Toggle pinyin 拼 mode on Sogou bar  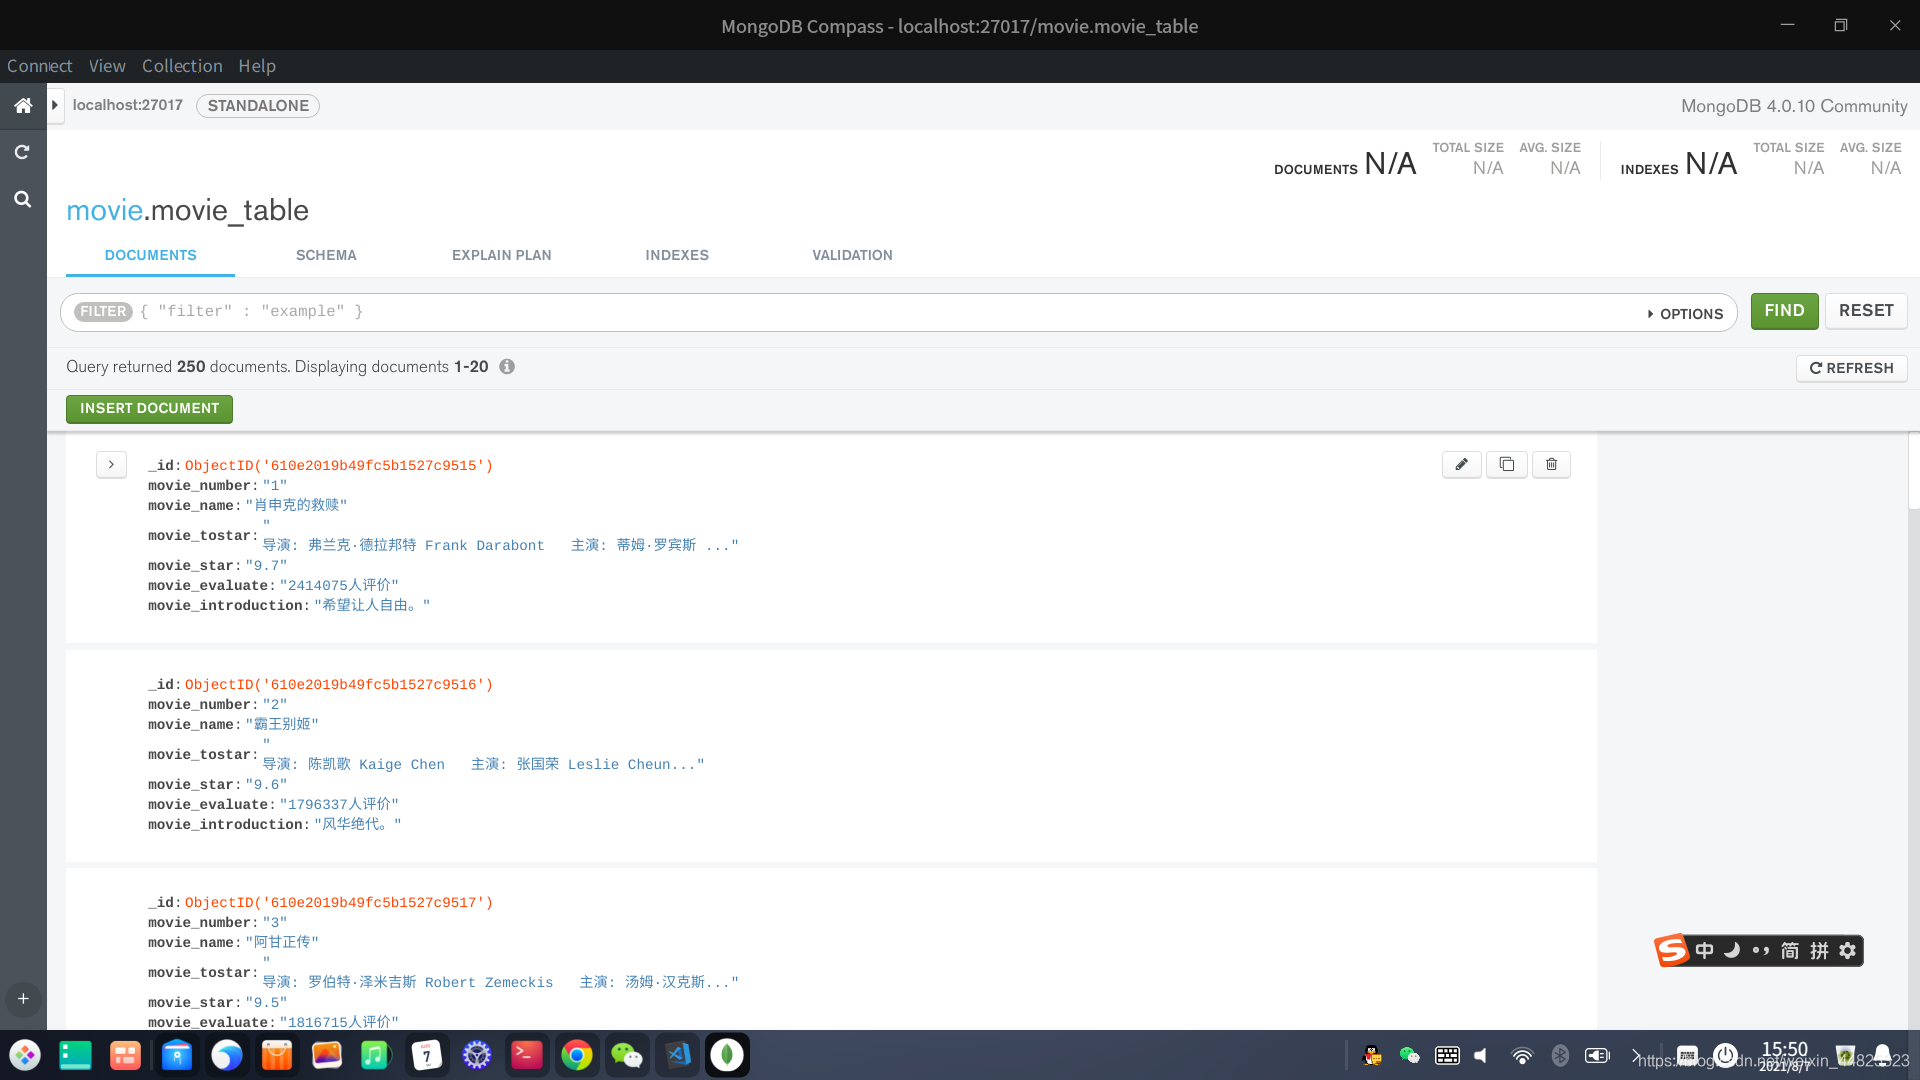pyautogui.click(x=1819, y=951)
